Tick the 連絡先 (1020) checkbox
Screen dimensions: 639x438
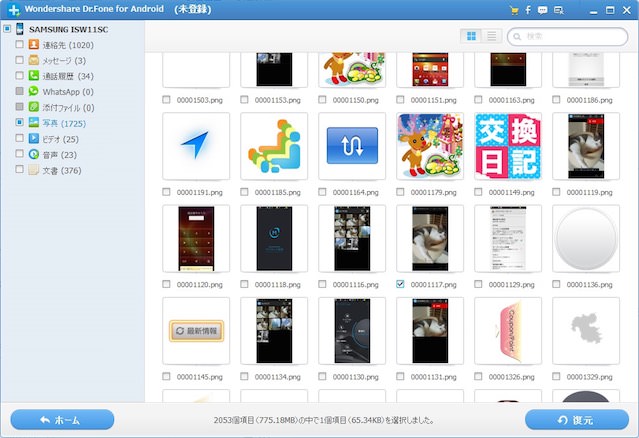pyautogui.click(x=19, y=44)
